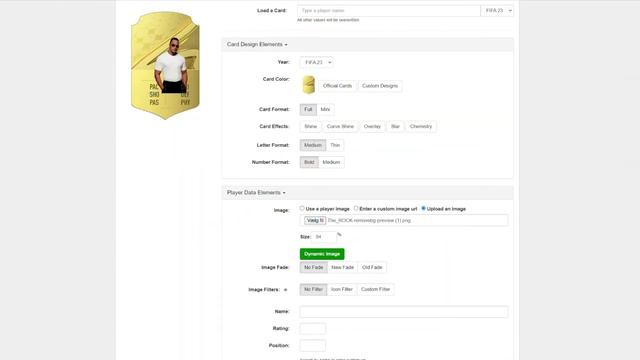Toggle the Star card effect

coord(395,127)
